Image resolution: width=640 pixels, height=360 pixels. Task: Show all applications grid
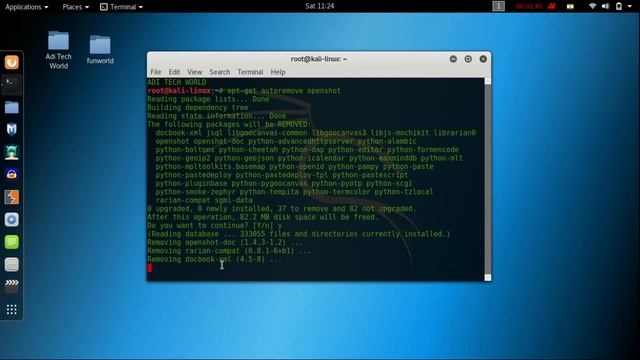(11, 309)
